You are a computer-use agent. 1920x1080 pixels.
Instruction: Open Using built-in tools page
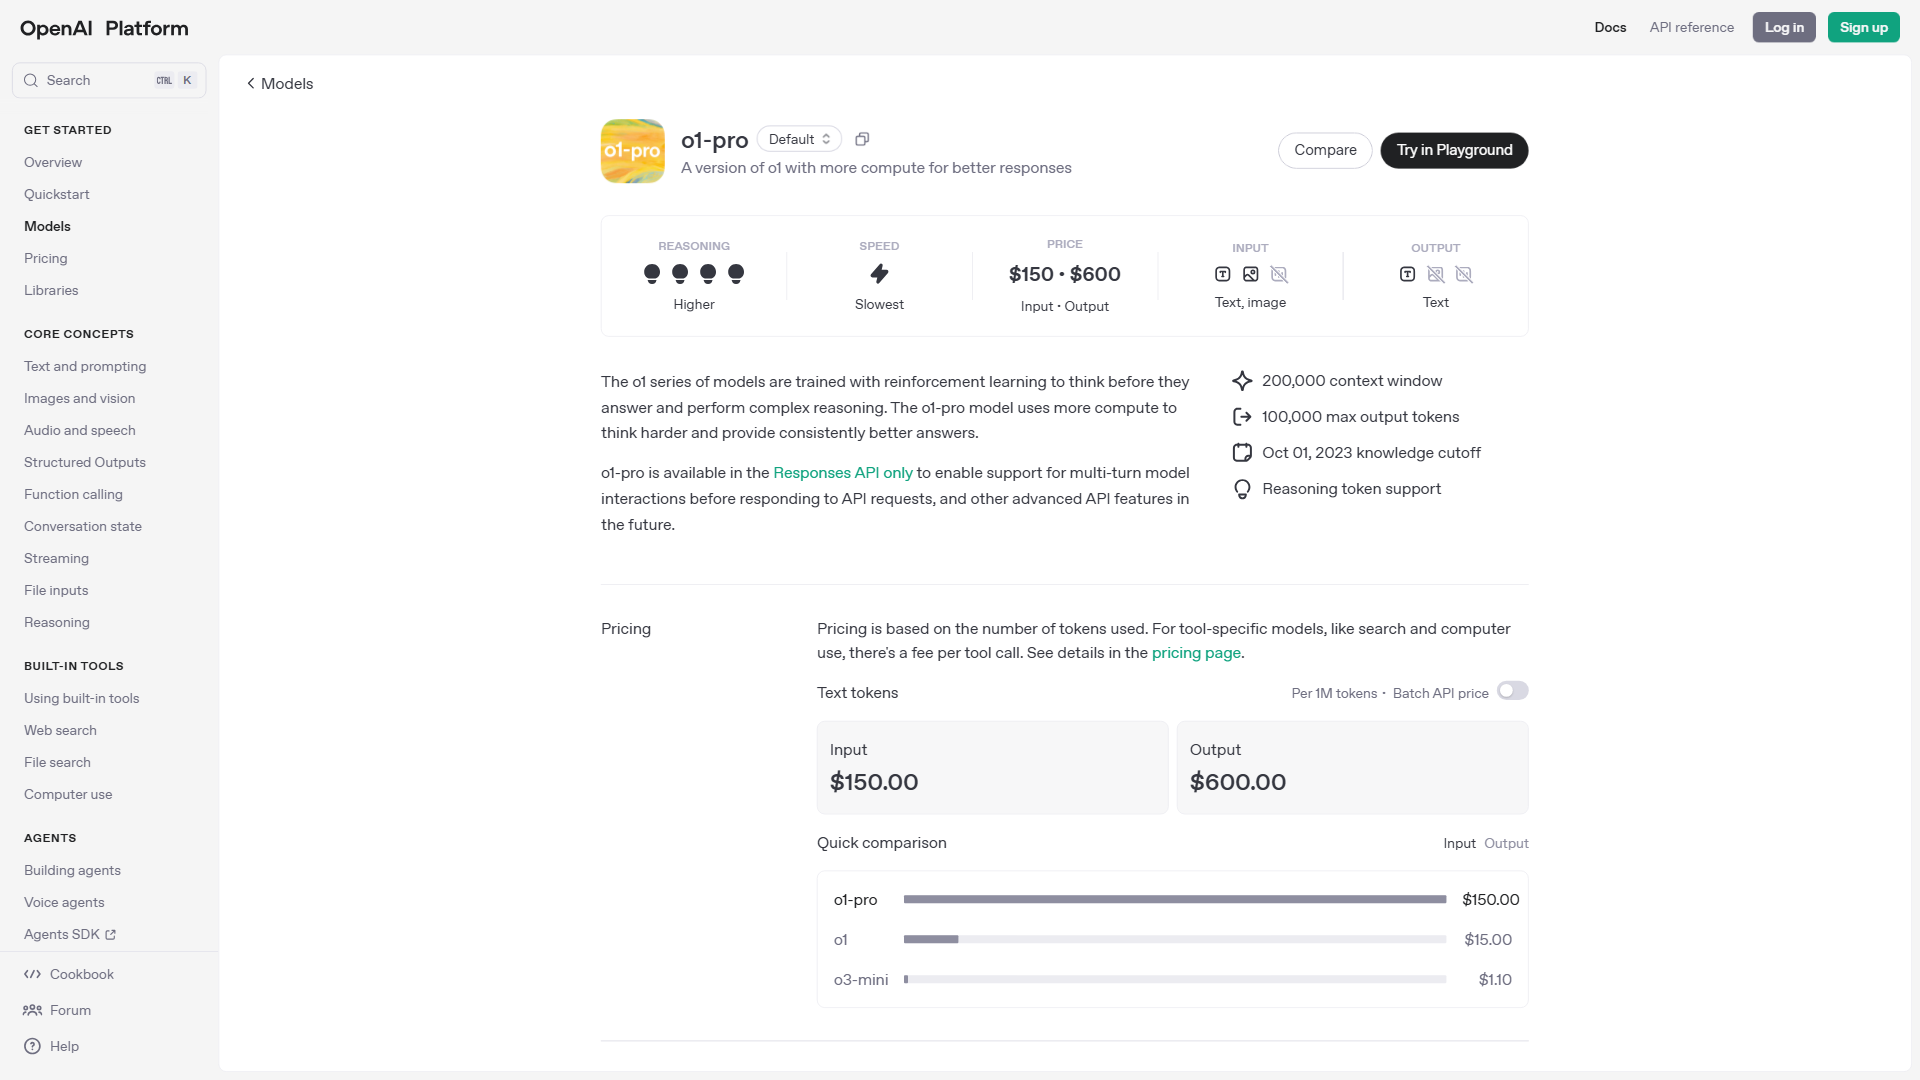(x=82, y=698)
